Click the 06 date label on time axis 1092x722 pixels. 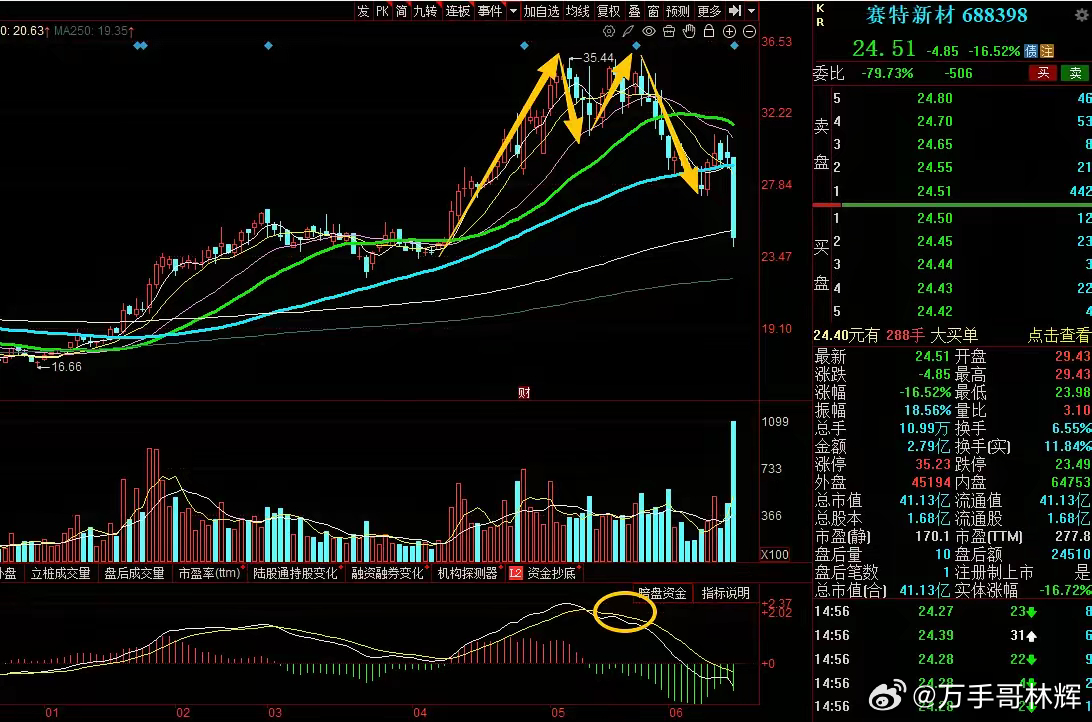point(675,713)
